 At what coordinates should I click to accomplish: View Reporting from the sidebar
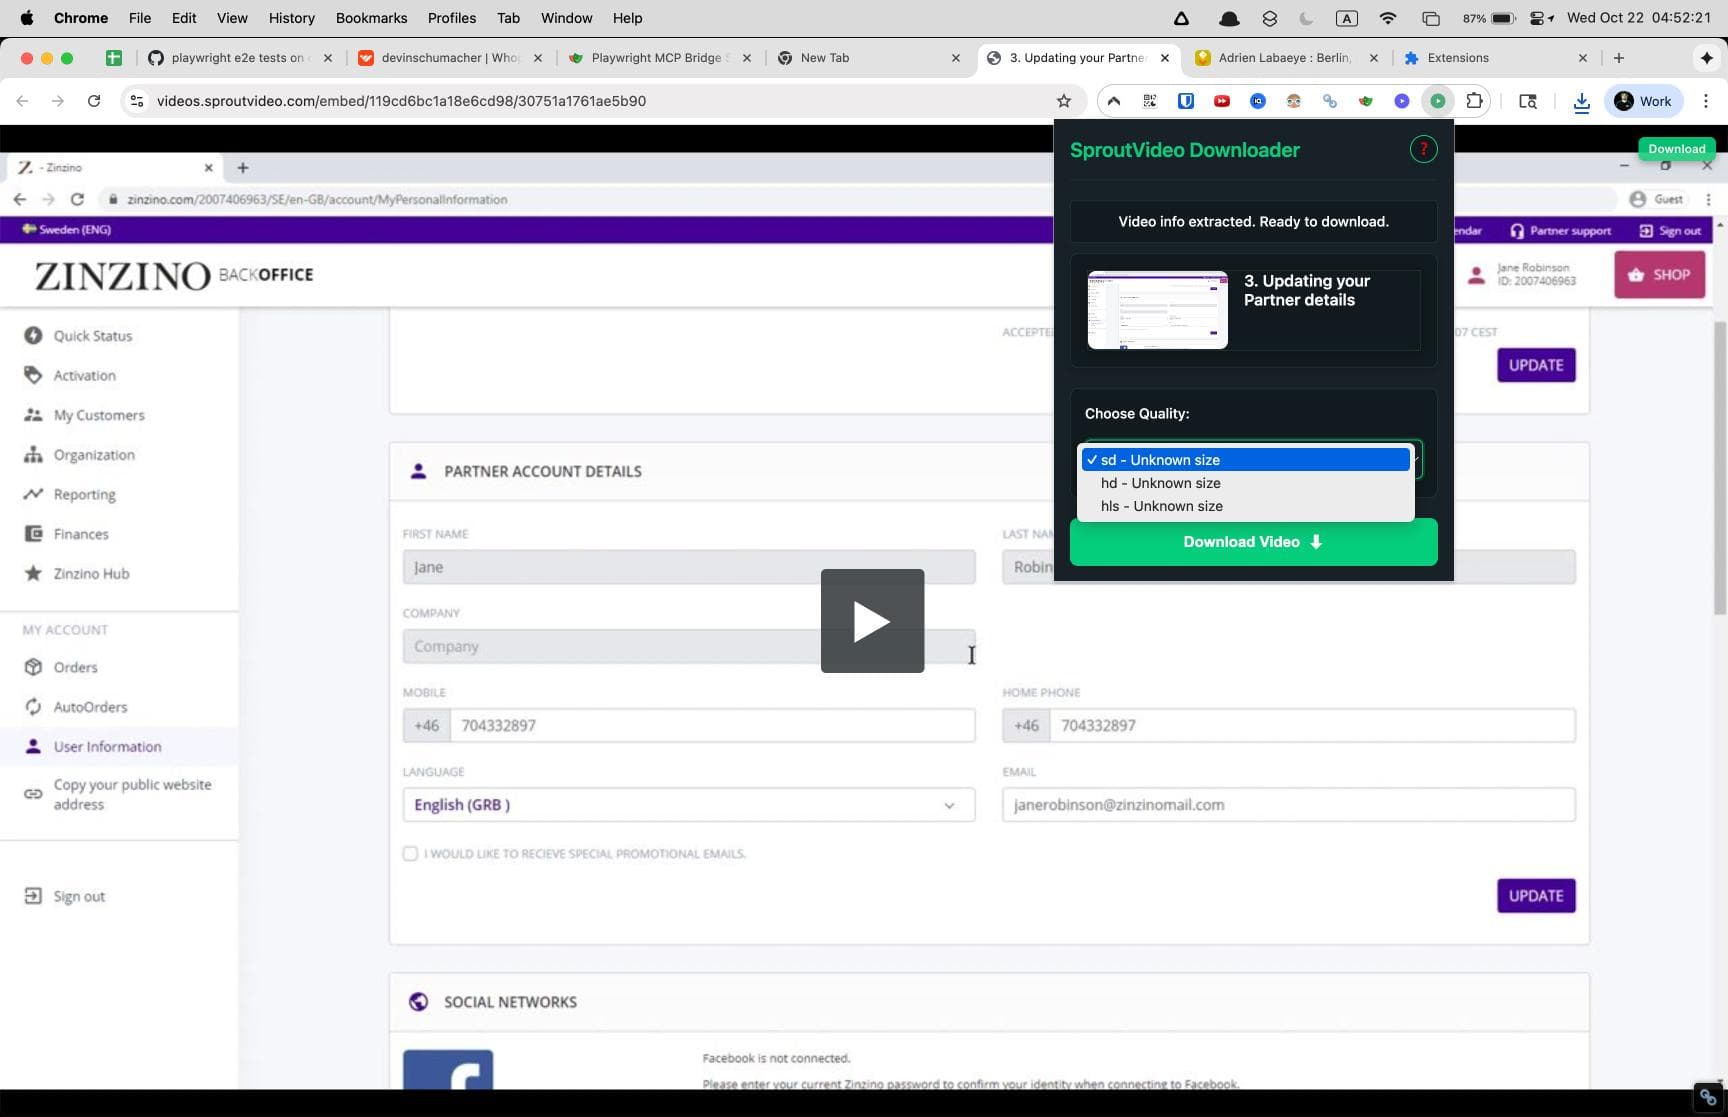(x=84, y=494)
